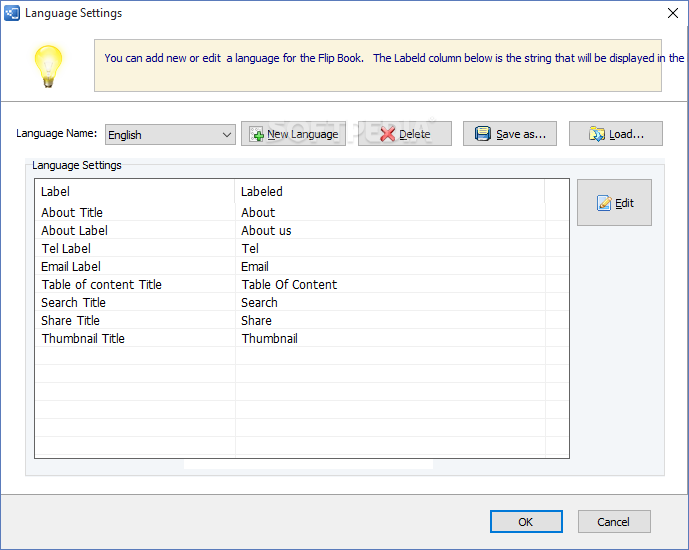Viewport: 689px width, 550px height.
Task: Select the Search Title row
Action: [x=302, y=303]
